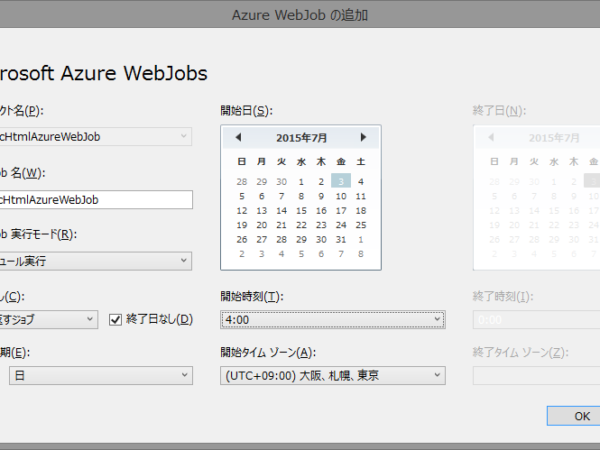The height and width of the screenshot is (450, 600).
Task: Select July 13 in start date calendar
Action: click(x=261, y=211)
